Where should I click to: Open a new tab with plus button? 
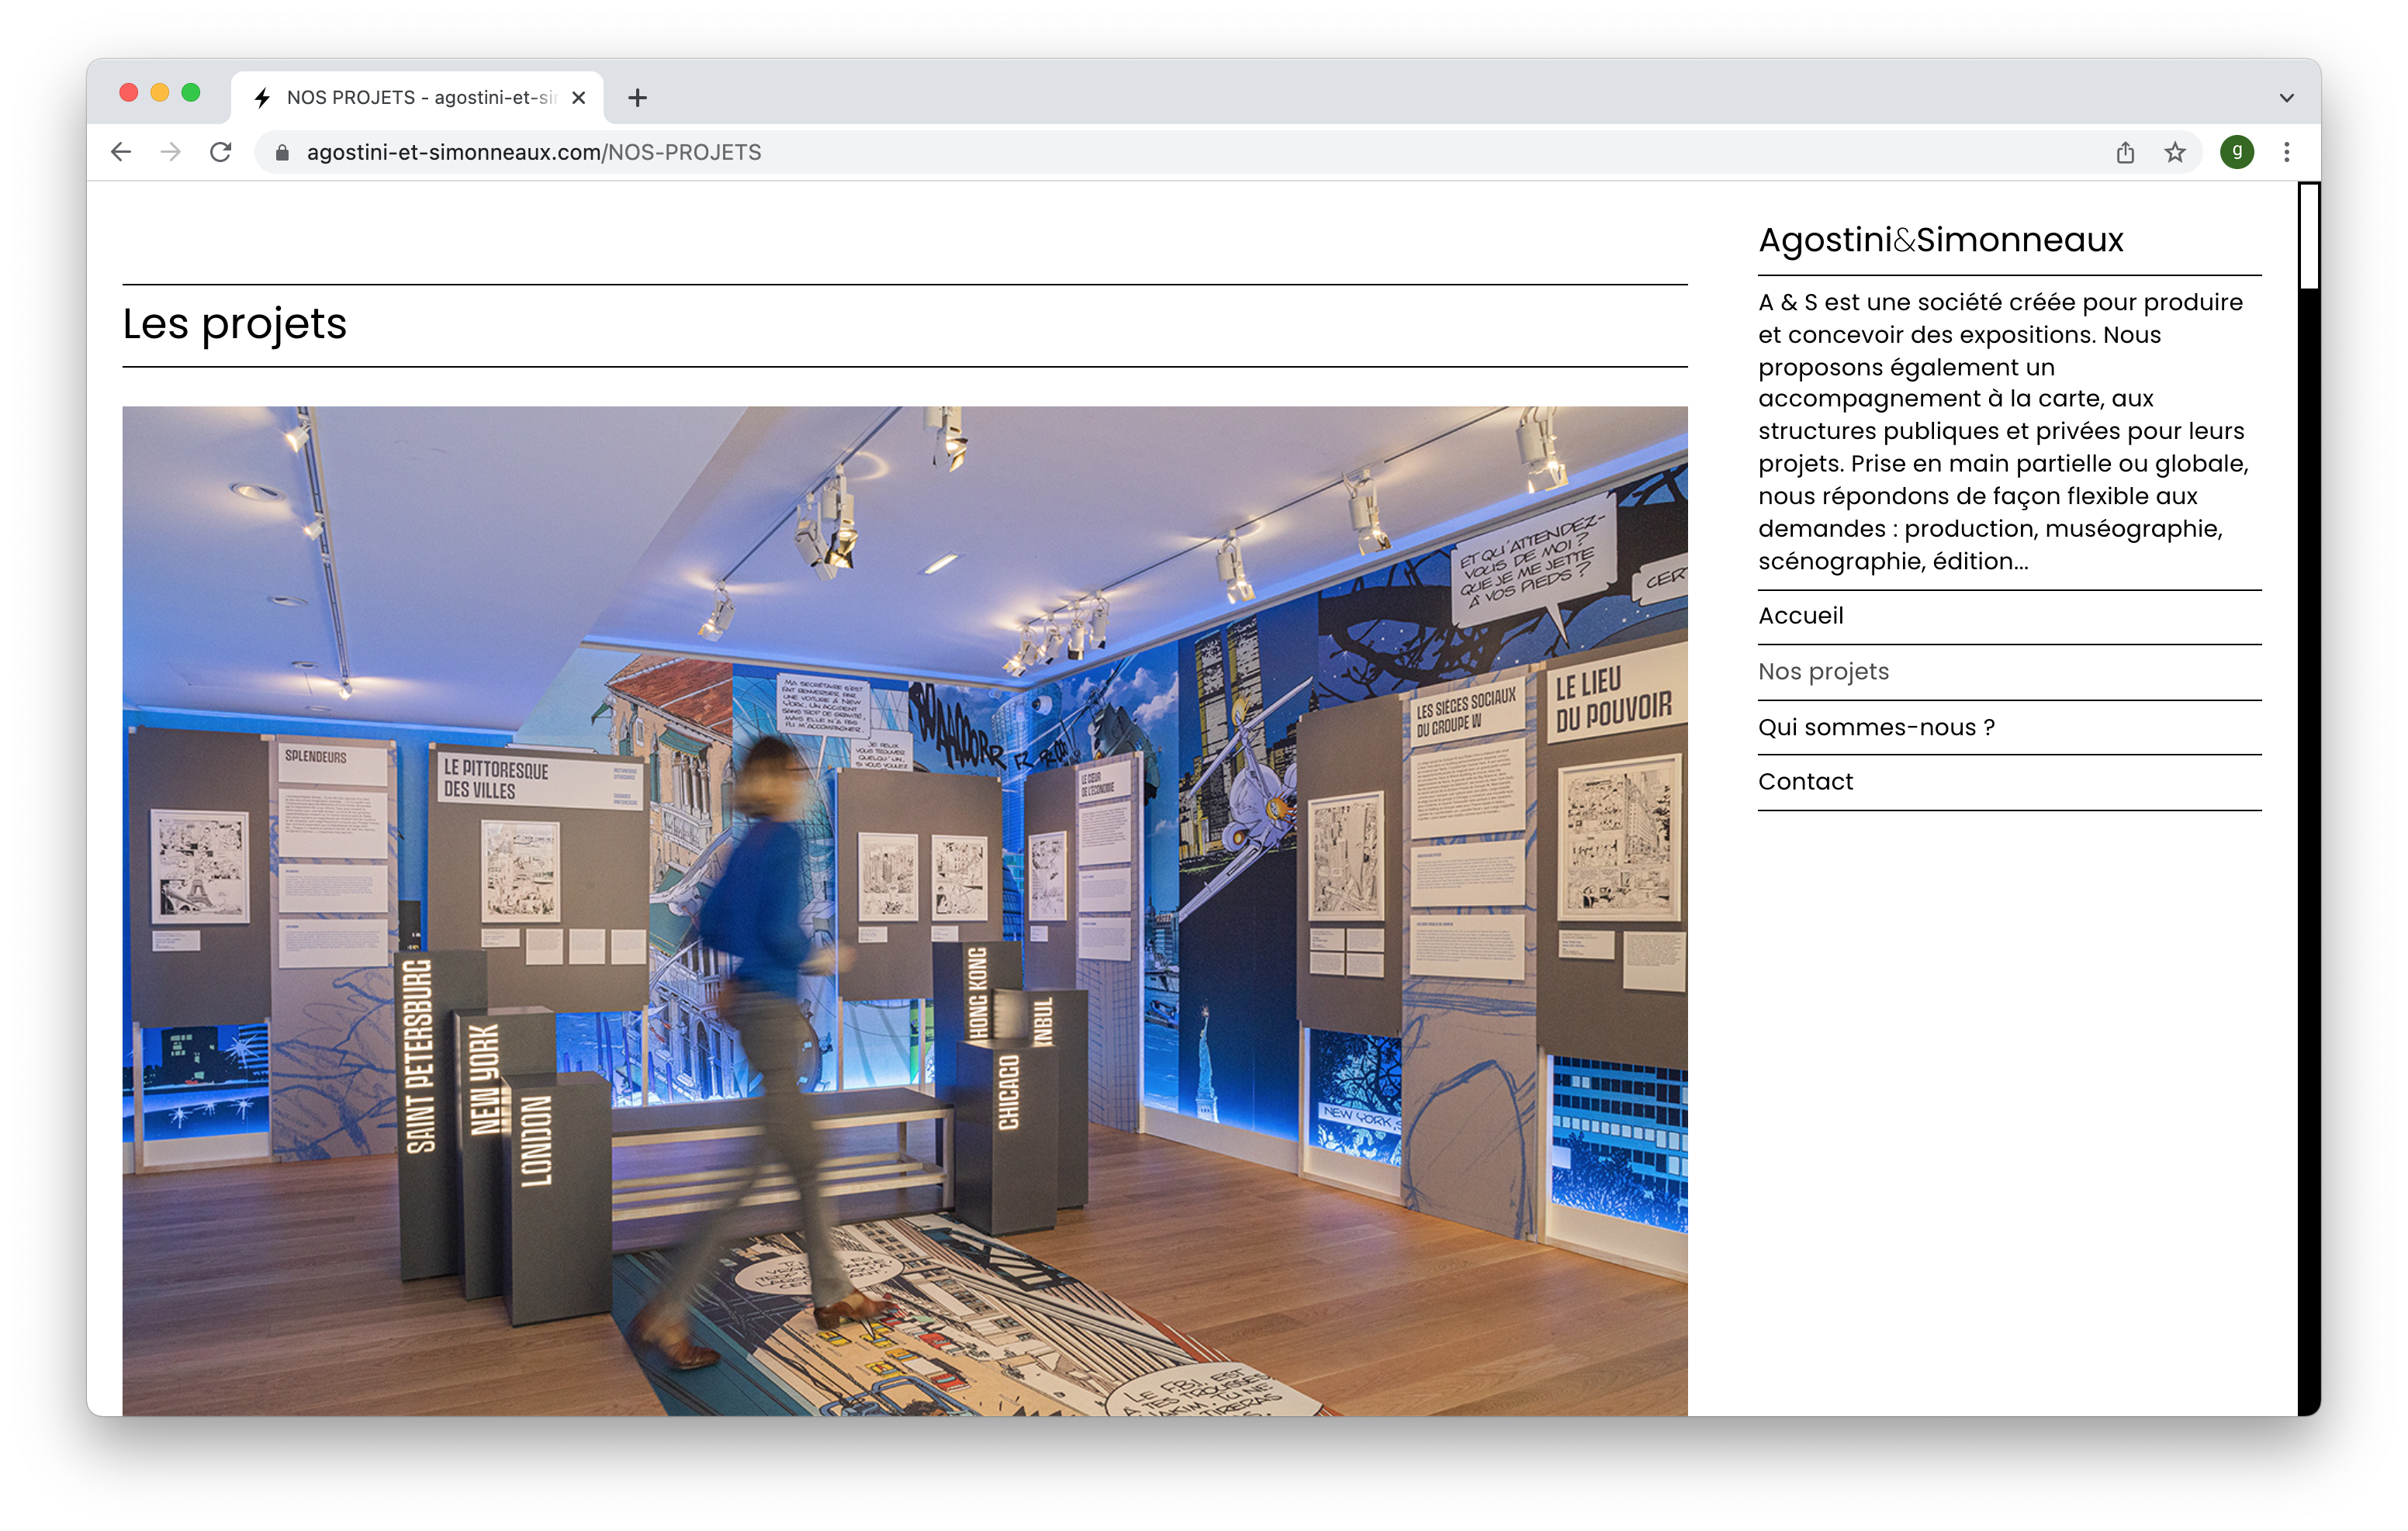[x=638, y=97]
